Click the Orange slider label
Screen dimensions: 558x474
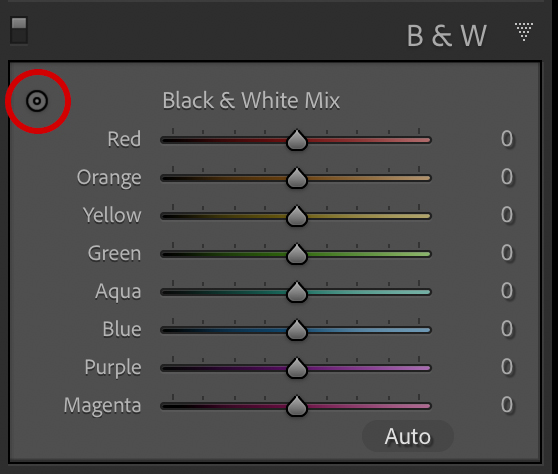point(109,178)
